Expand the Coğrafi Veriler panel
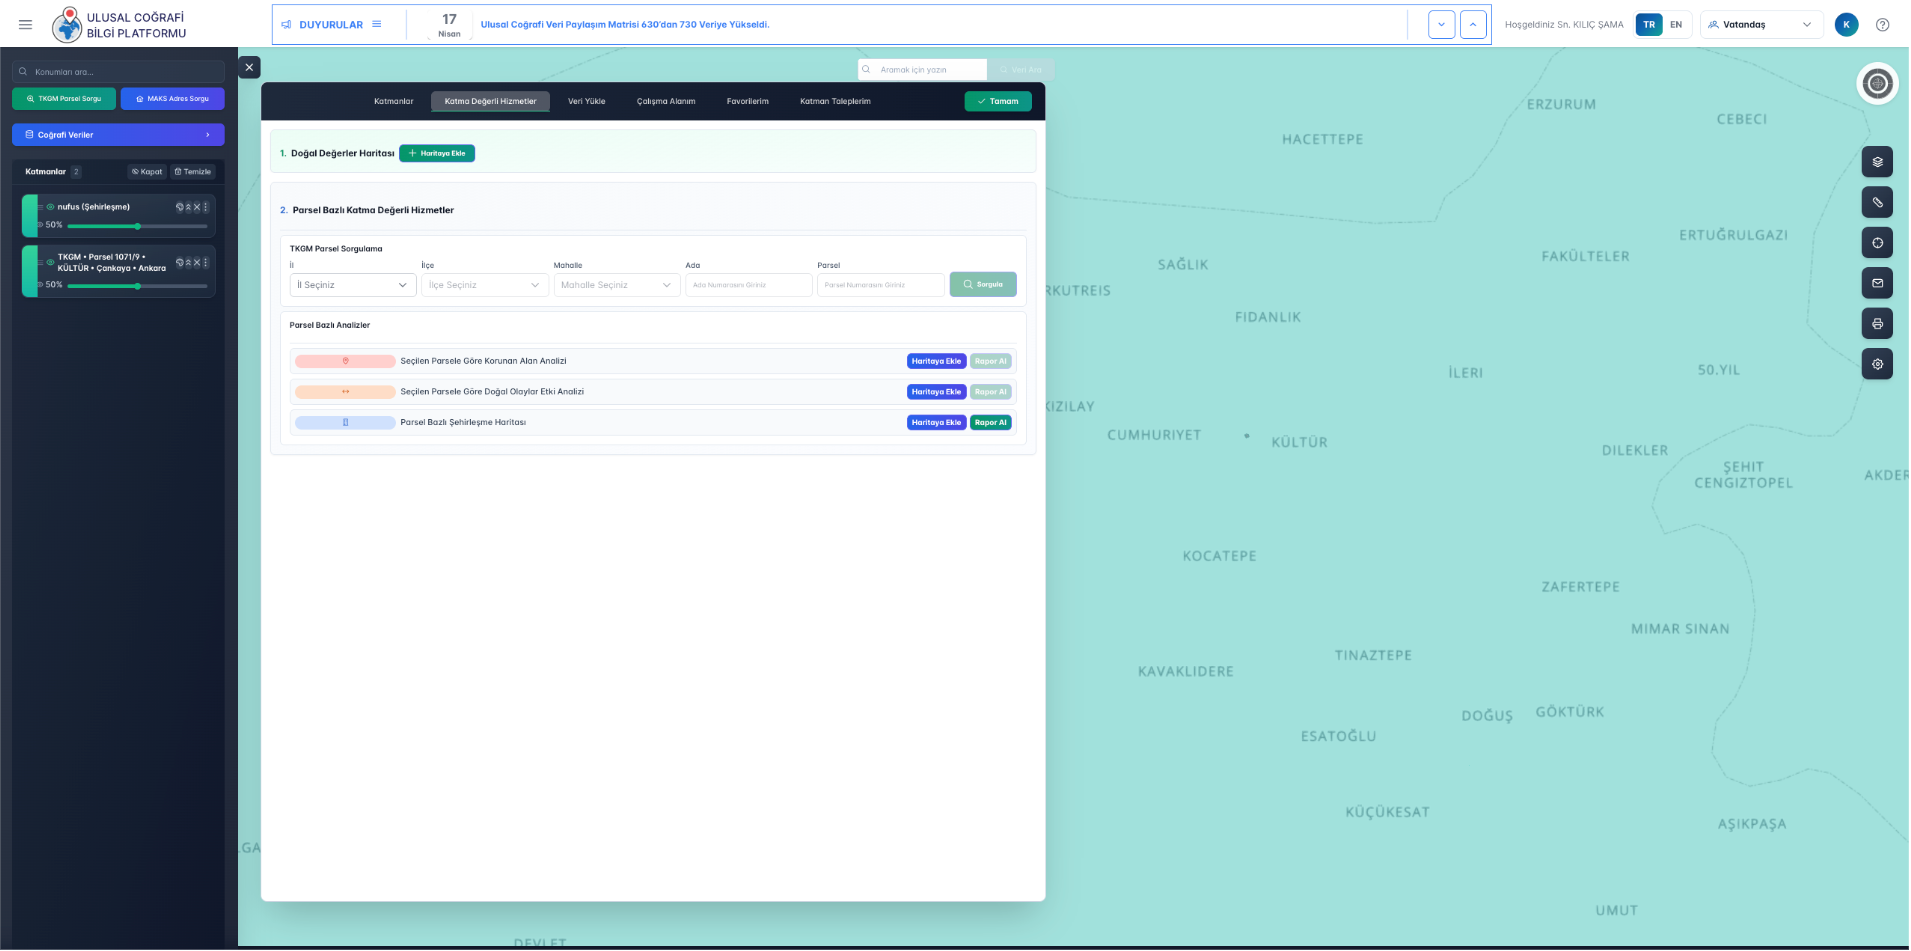The height and width of the screenshot is (951, 1911). pos(118,135)
